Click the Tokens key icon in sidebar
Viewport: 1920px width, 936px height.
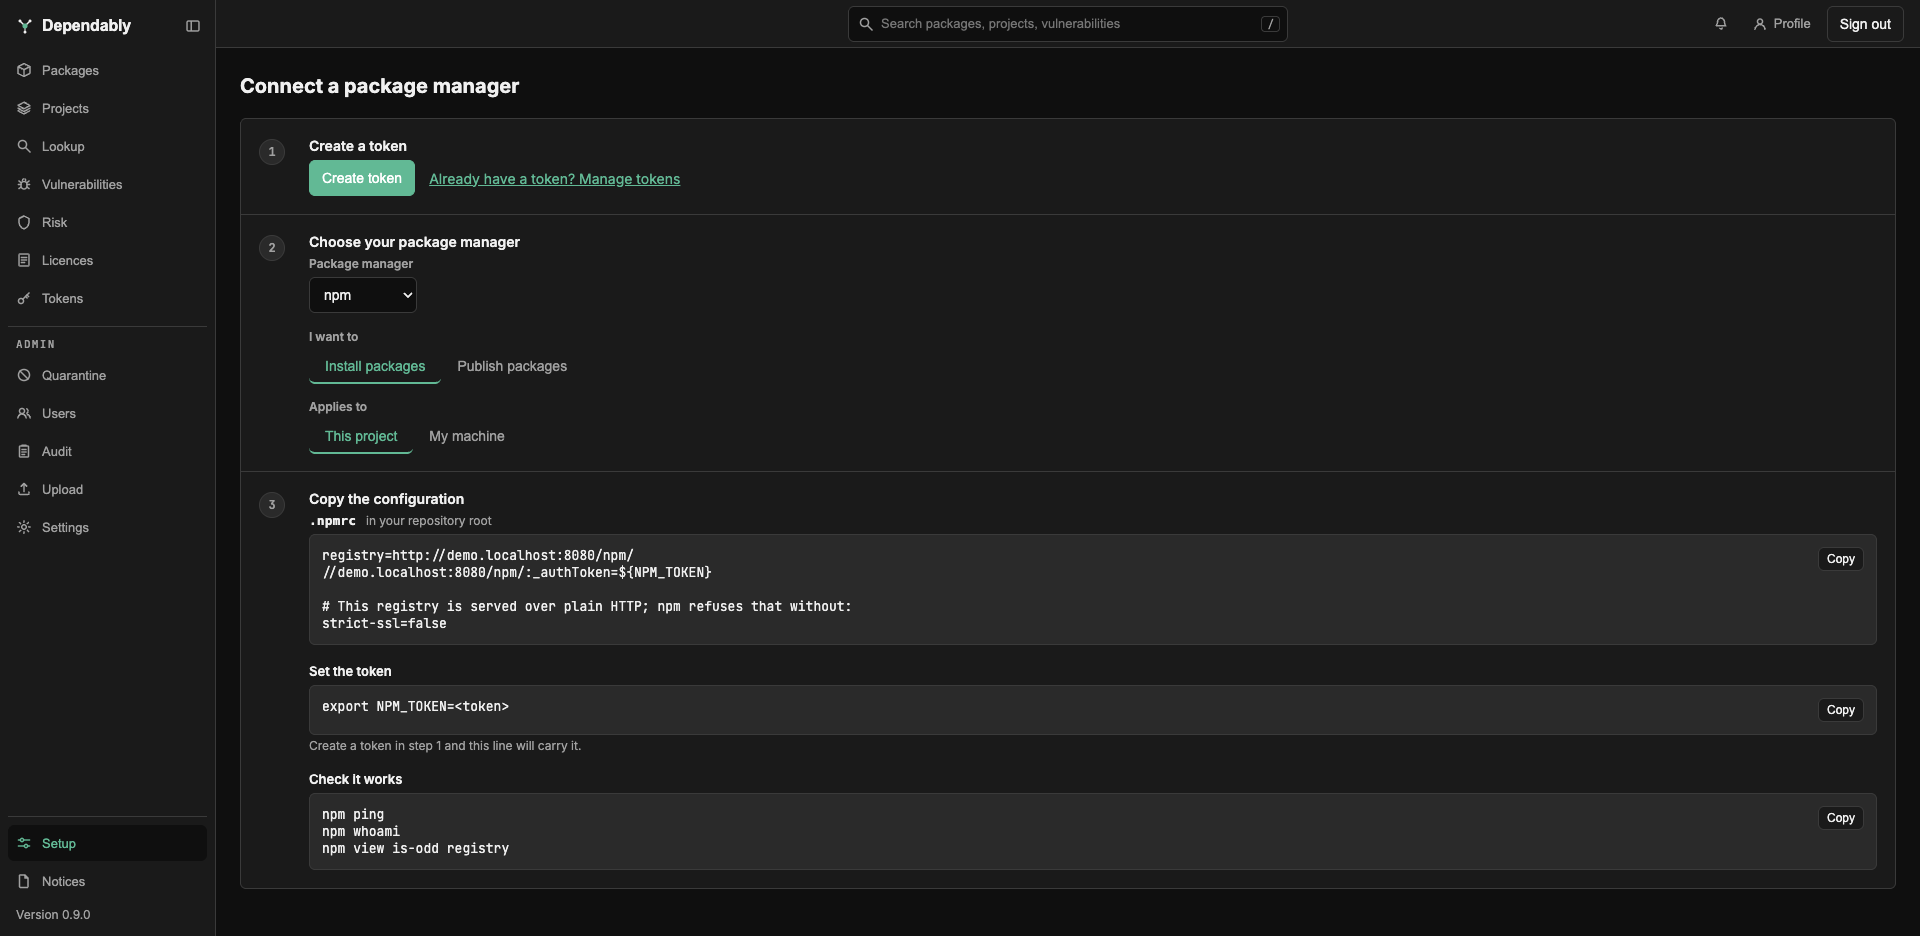pos(24,298)
